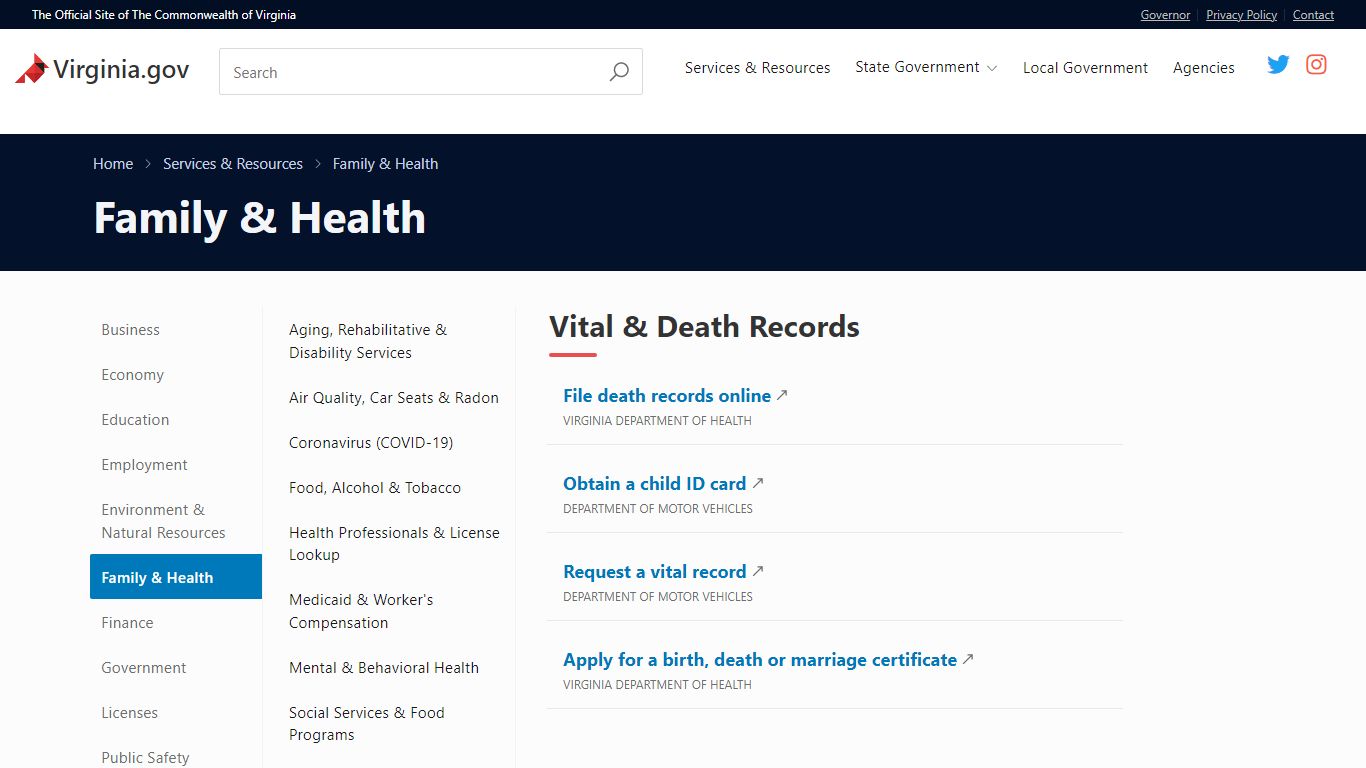This screenshot has width=1366, height=768.
Task: Select Public Safety category
Action: click(x=145, y=758)
